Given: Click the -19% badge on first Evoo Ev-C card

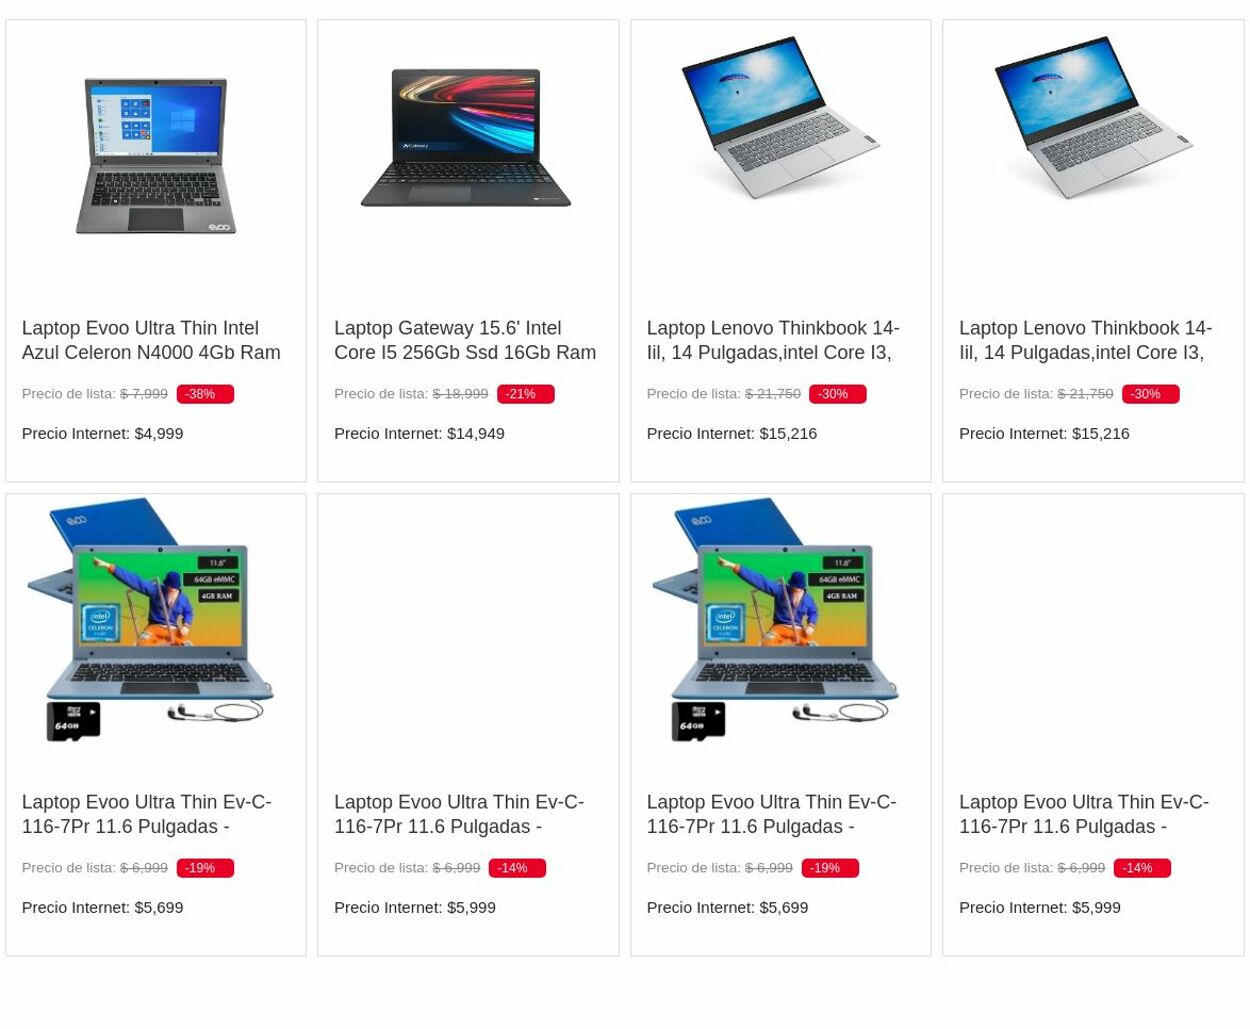Looking at the screenshot, I should (x=205, y=868).
